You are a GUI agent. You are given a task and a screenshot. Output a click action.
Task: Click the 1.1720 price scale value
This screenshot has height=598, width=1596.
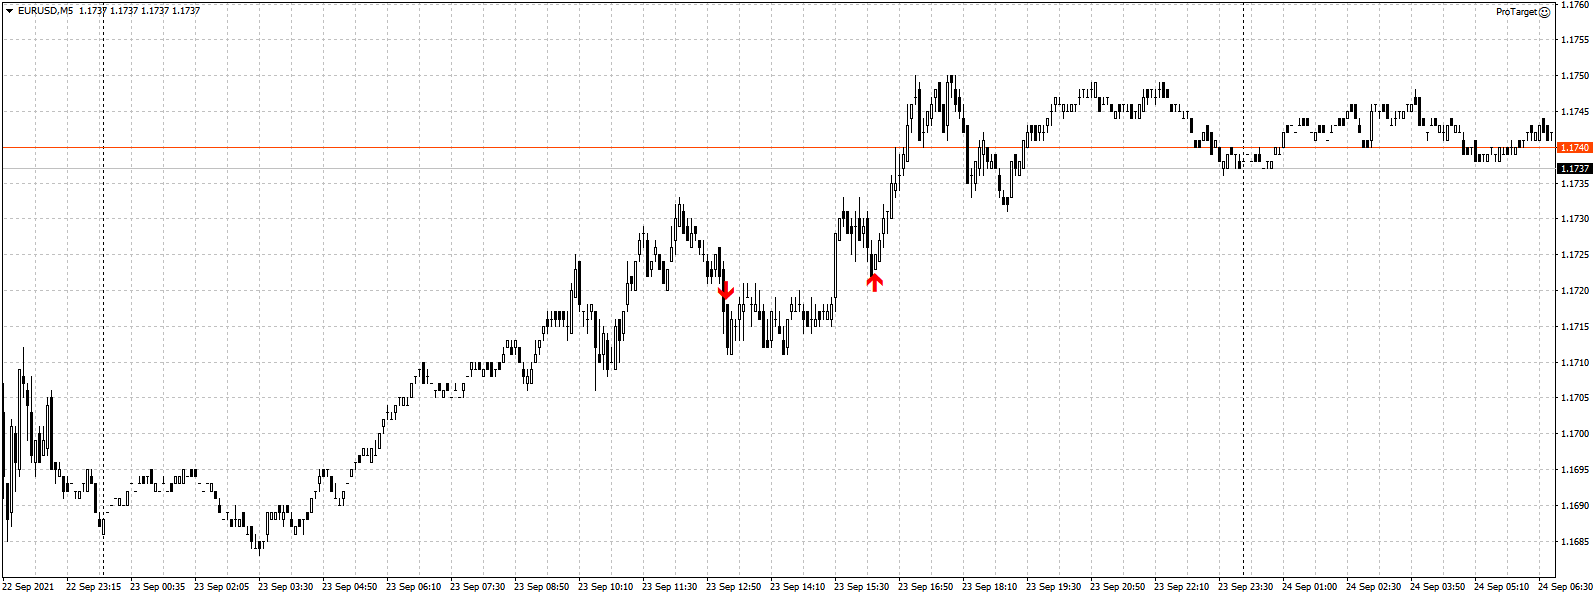[1575, 291]
